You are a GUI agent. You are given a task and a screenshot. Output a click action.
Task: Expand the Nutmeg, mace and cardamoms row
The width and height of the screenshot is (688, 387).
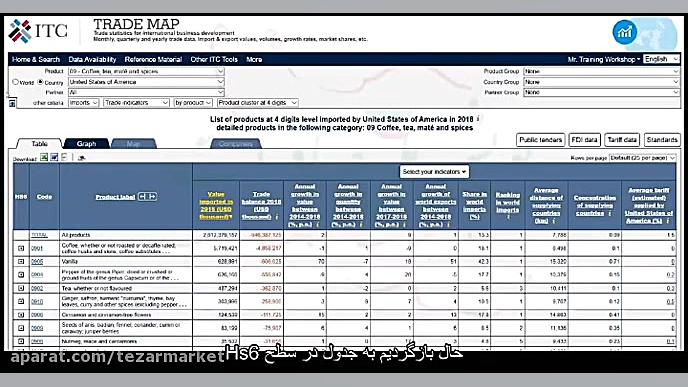pos(21,341)
